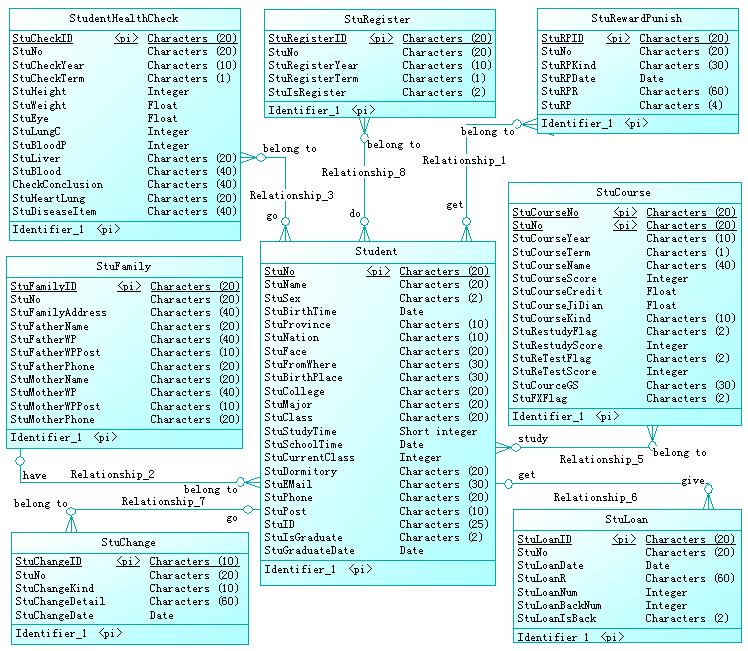Click the StuLoan entity header
The height and width of the screenshot is (651, 748).
(626, 520)
